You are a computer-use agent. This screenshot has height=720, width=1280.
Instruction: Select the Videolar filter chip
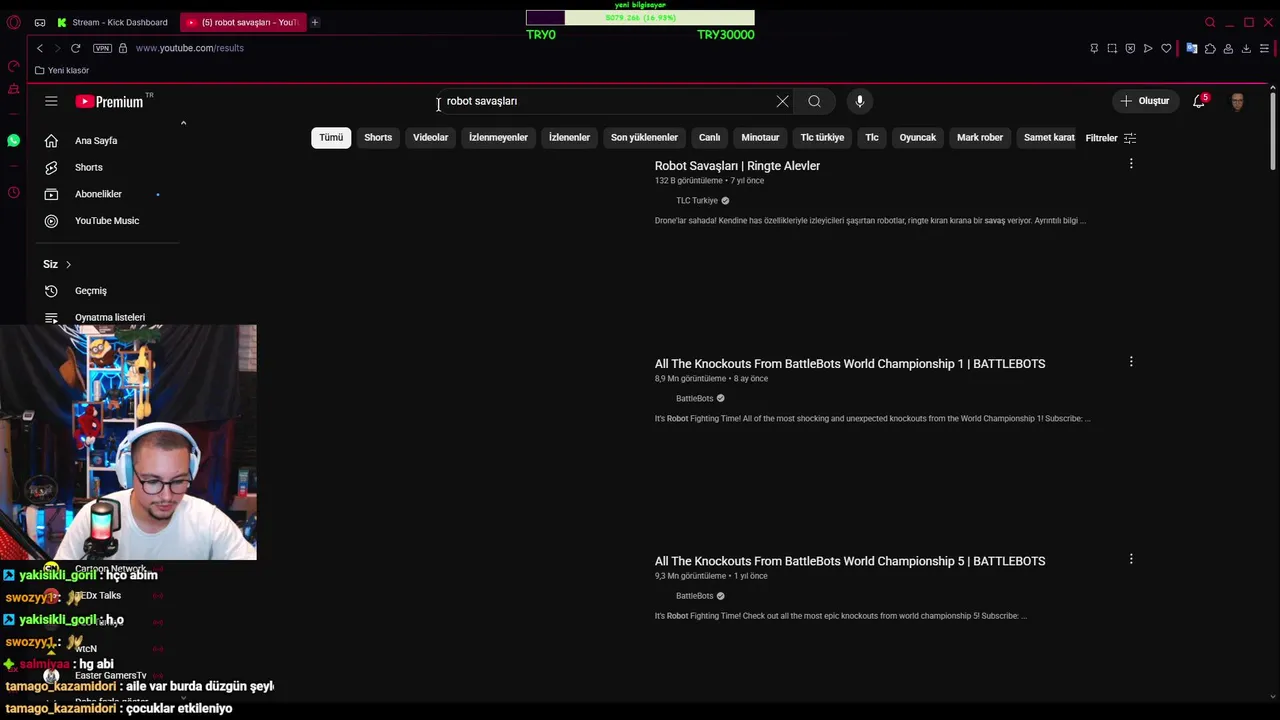click(x=431, y=137)
